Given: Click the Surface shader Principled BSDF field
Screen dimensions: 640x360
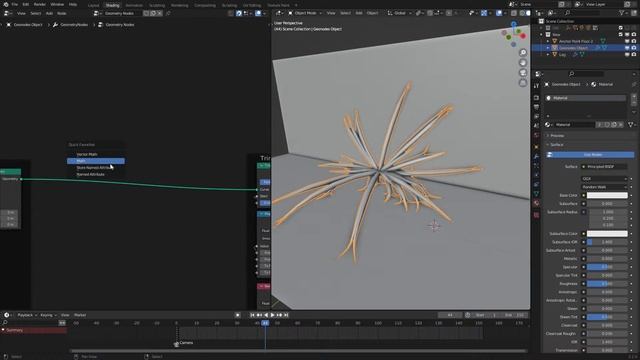Looking at the screenshot, I should tap(604, 167).
